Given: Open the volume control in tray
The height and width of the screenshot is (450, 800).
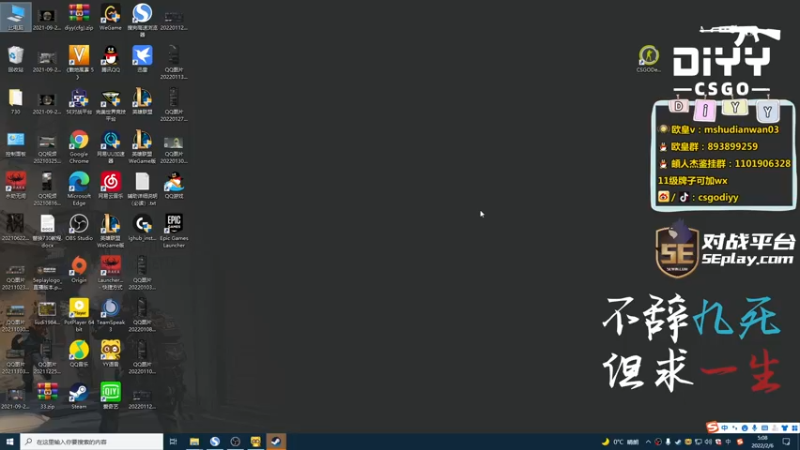Looking at the screenshot, I should (x=708, y=442).
